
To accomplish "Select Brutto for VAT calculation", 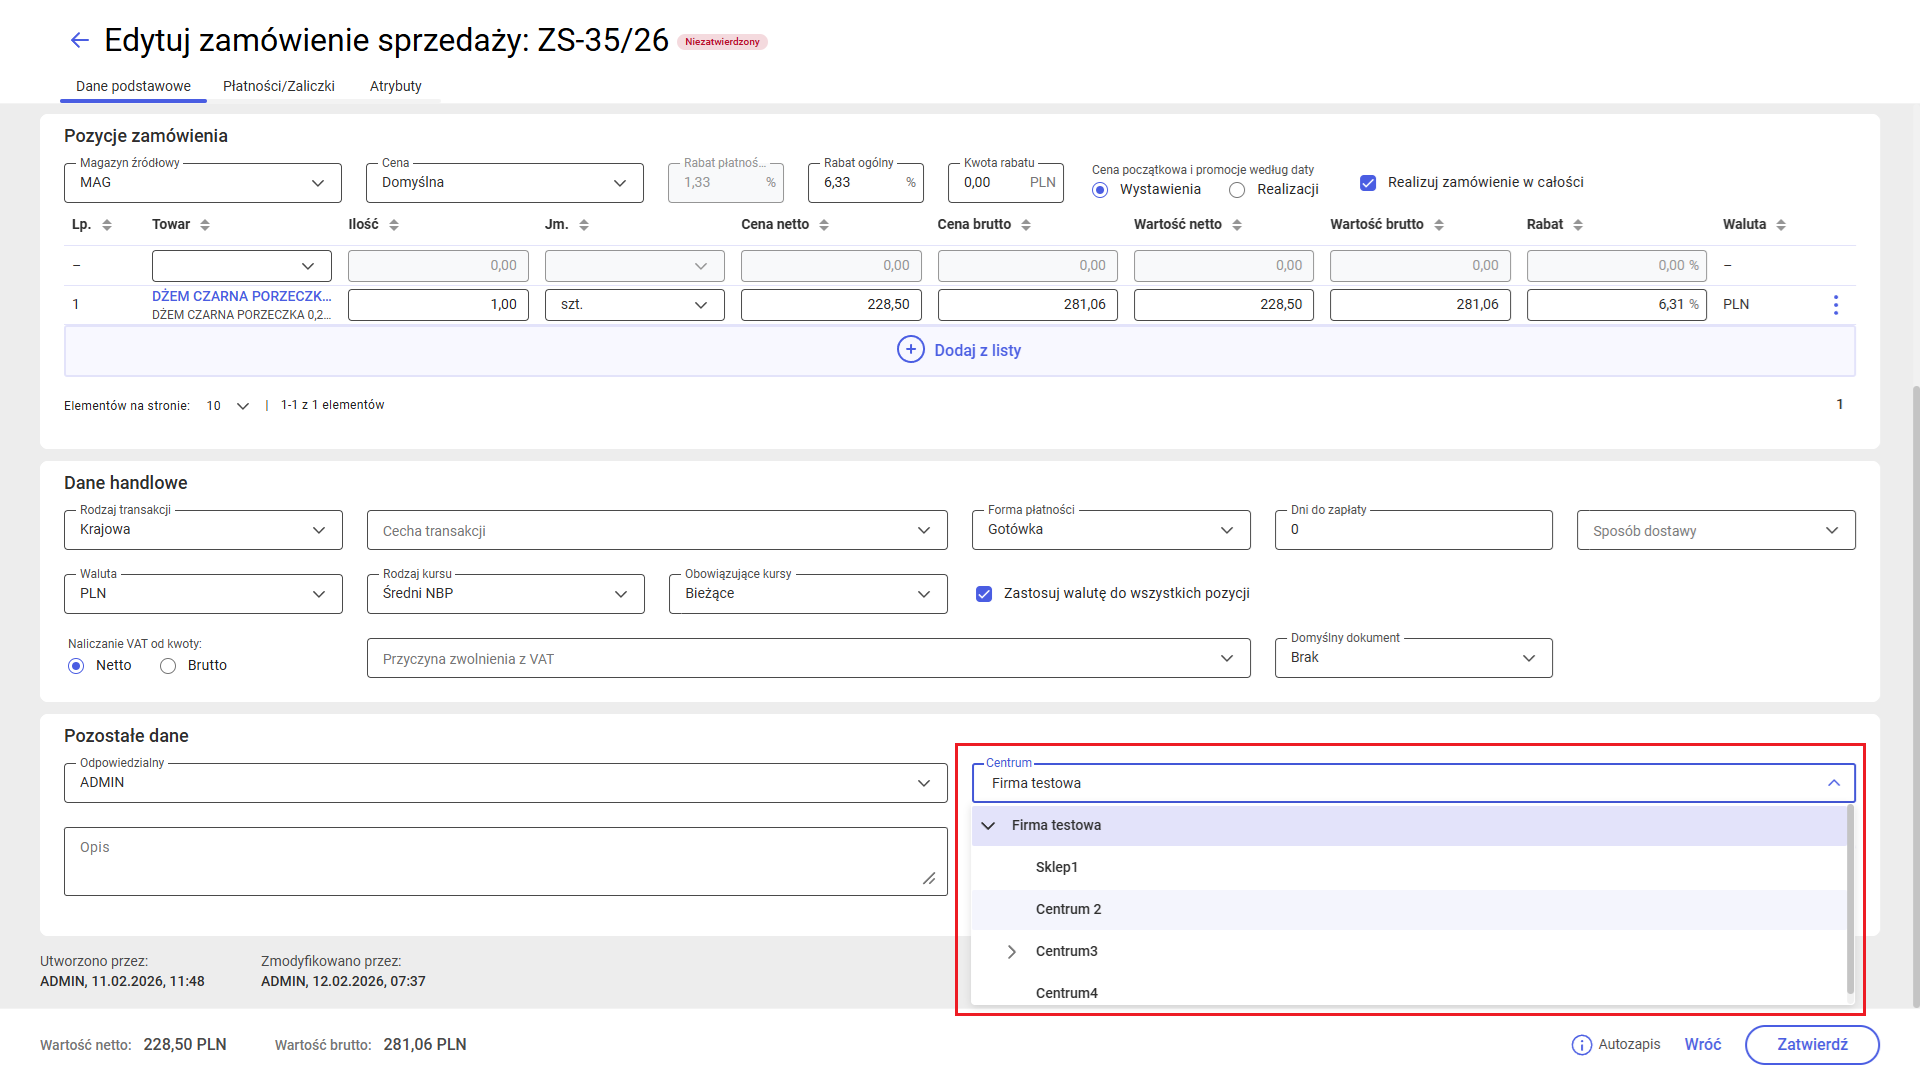I will coord(168,666).
